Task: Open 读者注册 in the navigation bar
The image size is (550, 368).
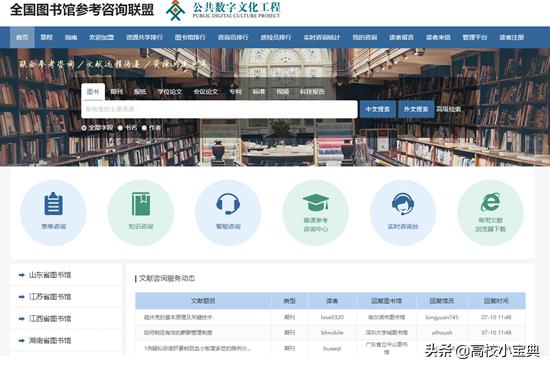Action: (x=511, y=37)
